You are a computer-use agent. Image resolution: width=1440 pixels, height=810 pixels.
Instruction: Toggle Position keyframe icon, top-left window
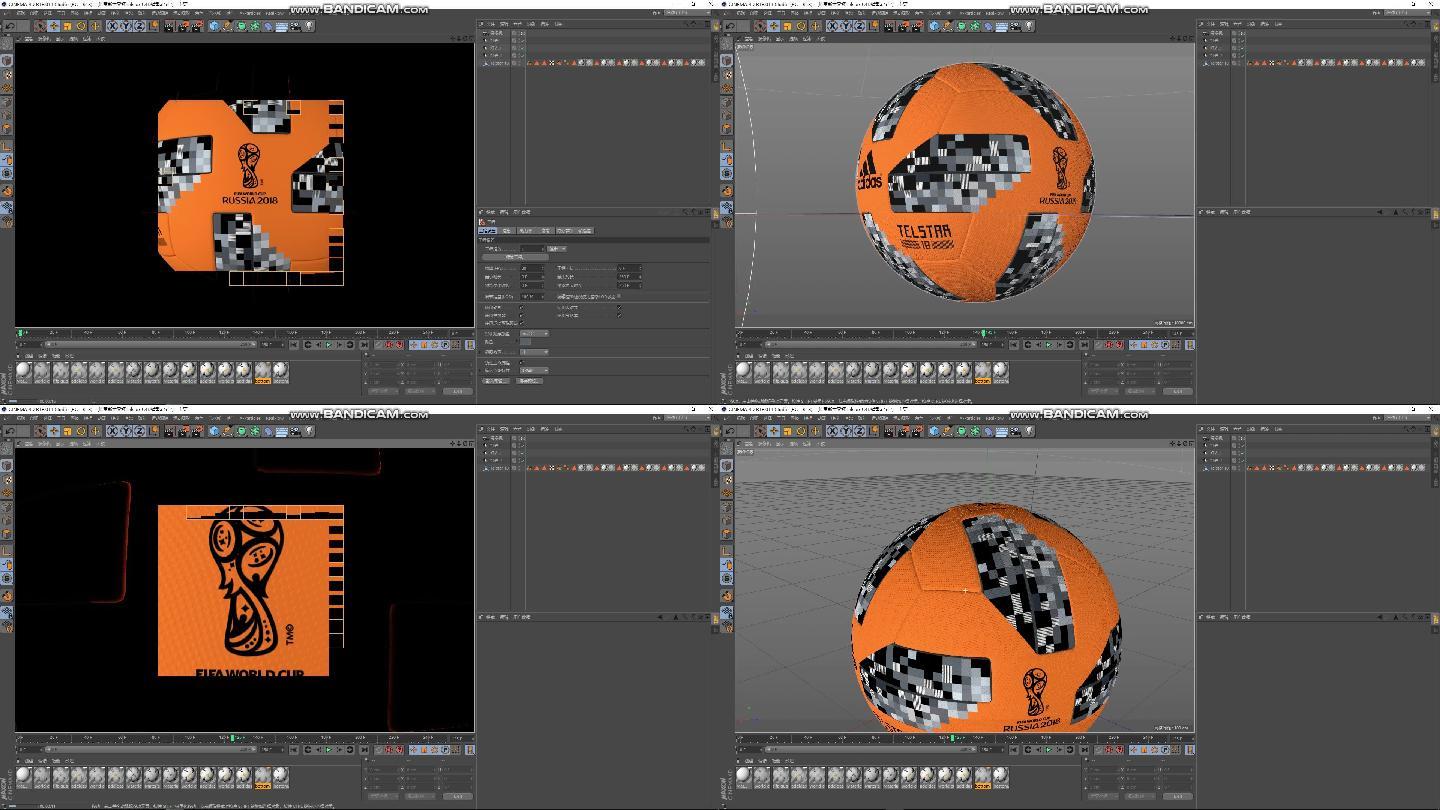413,345
